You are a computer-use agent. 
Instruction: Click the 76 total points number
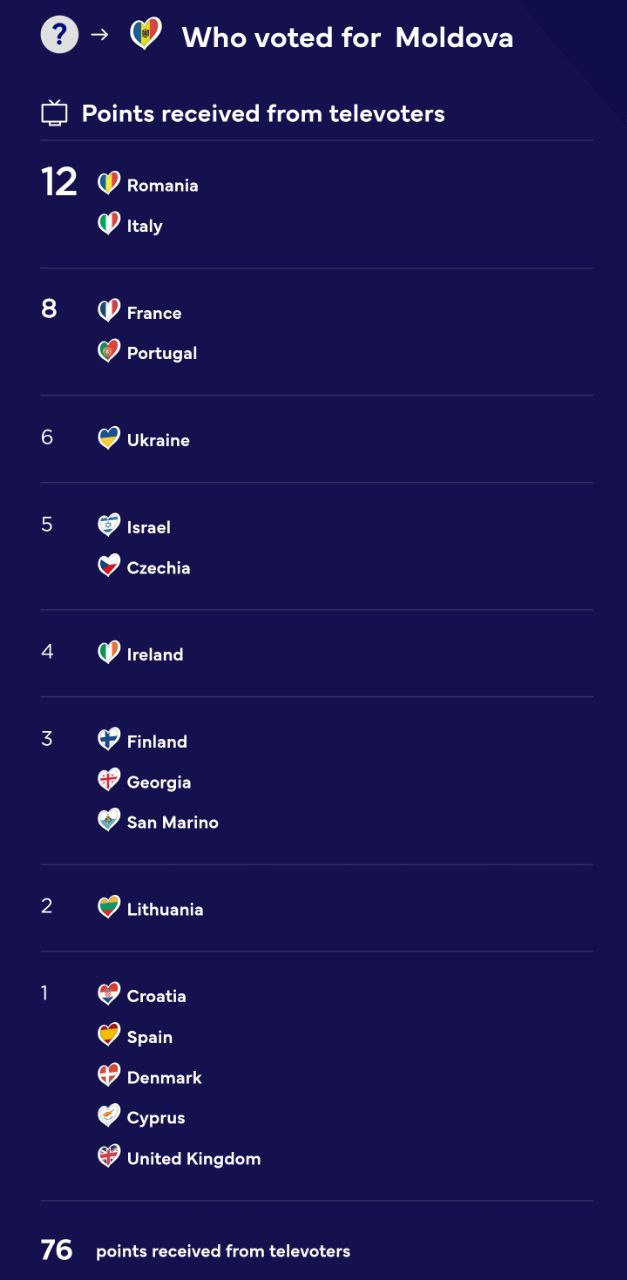tap(57, 1250)
